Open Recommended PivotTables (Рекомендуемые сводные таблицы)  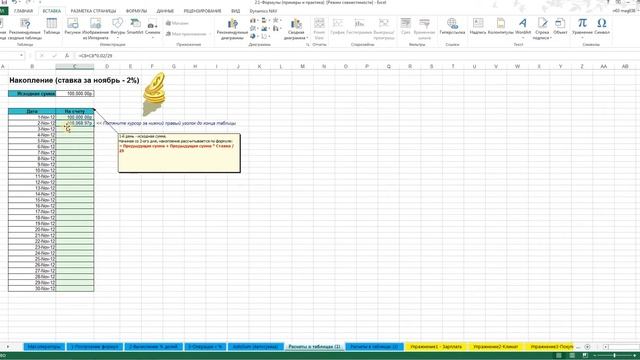point(25,29)
